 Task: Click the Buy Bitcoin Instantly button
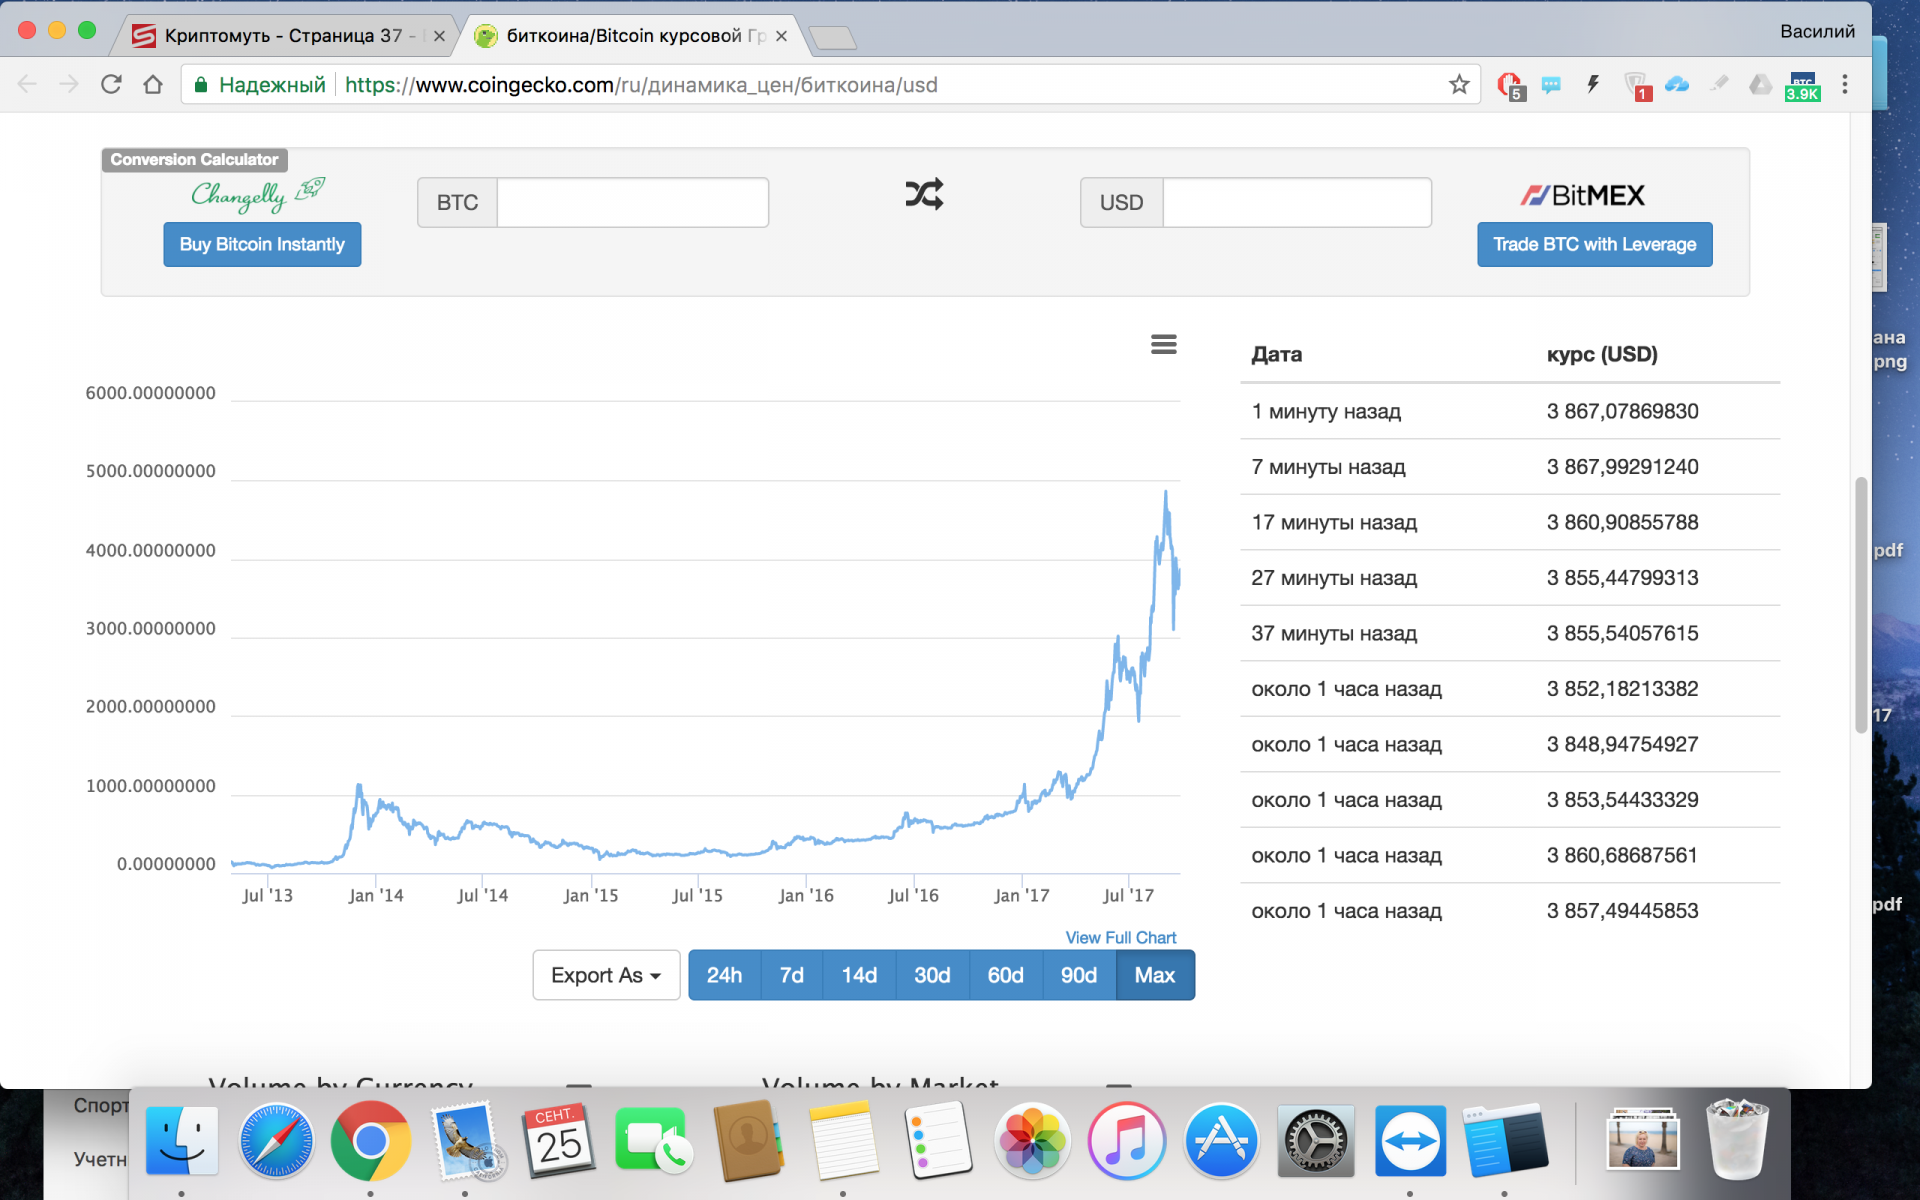(262, 244)
